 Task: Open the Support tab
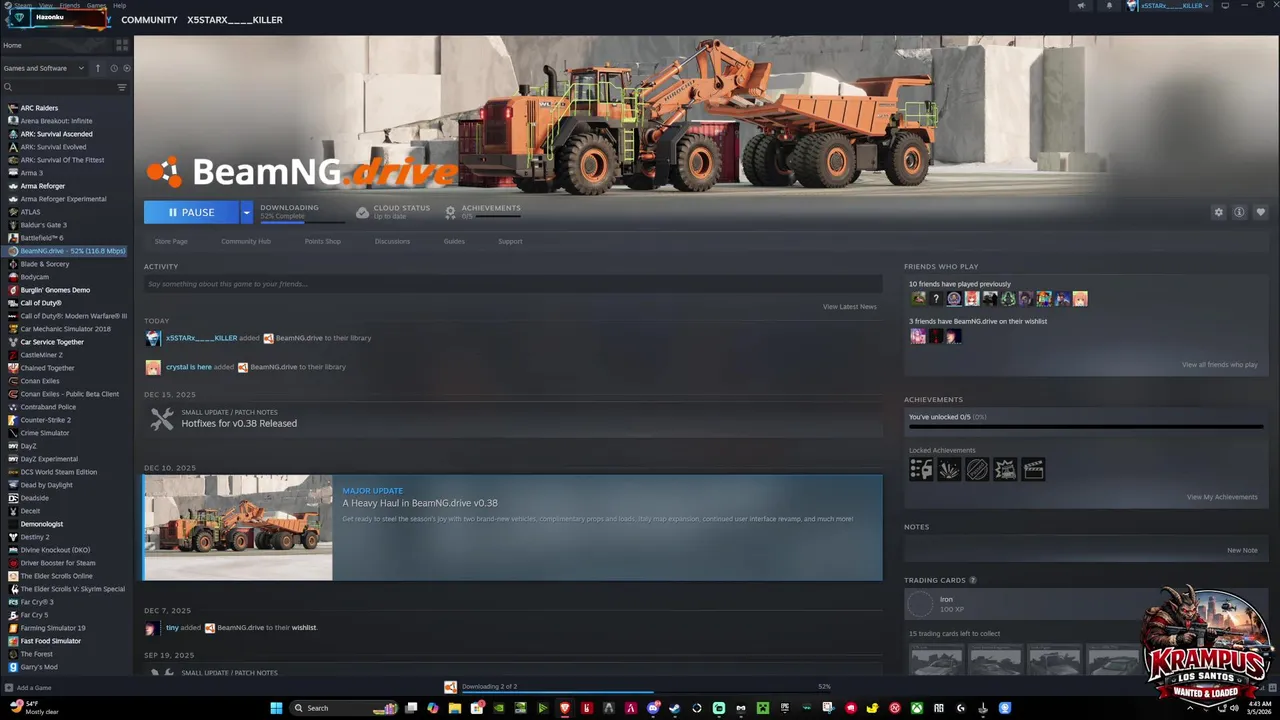tap(510, 241)
